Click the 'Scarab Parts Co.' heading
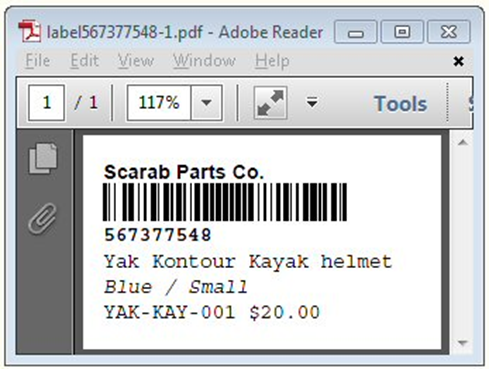The image size is (489, 369). point(184,172)
